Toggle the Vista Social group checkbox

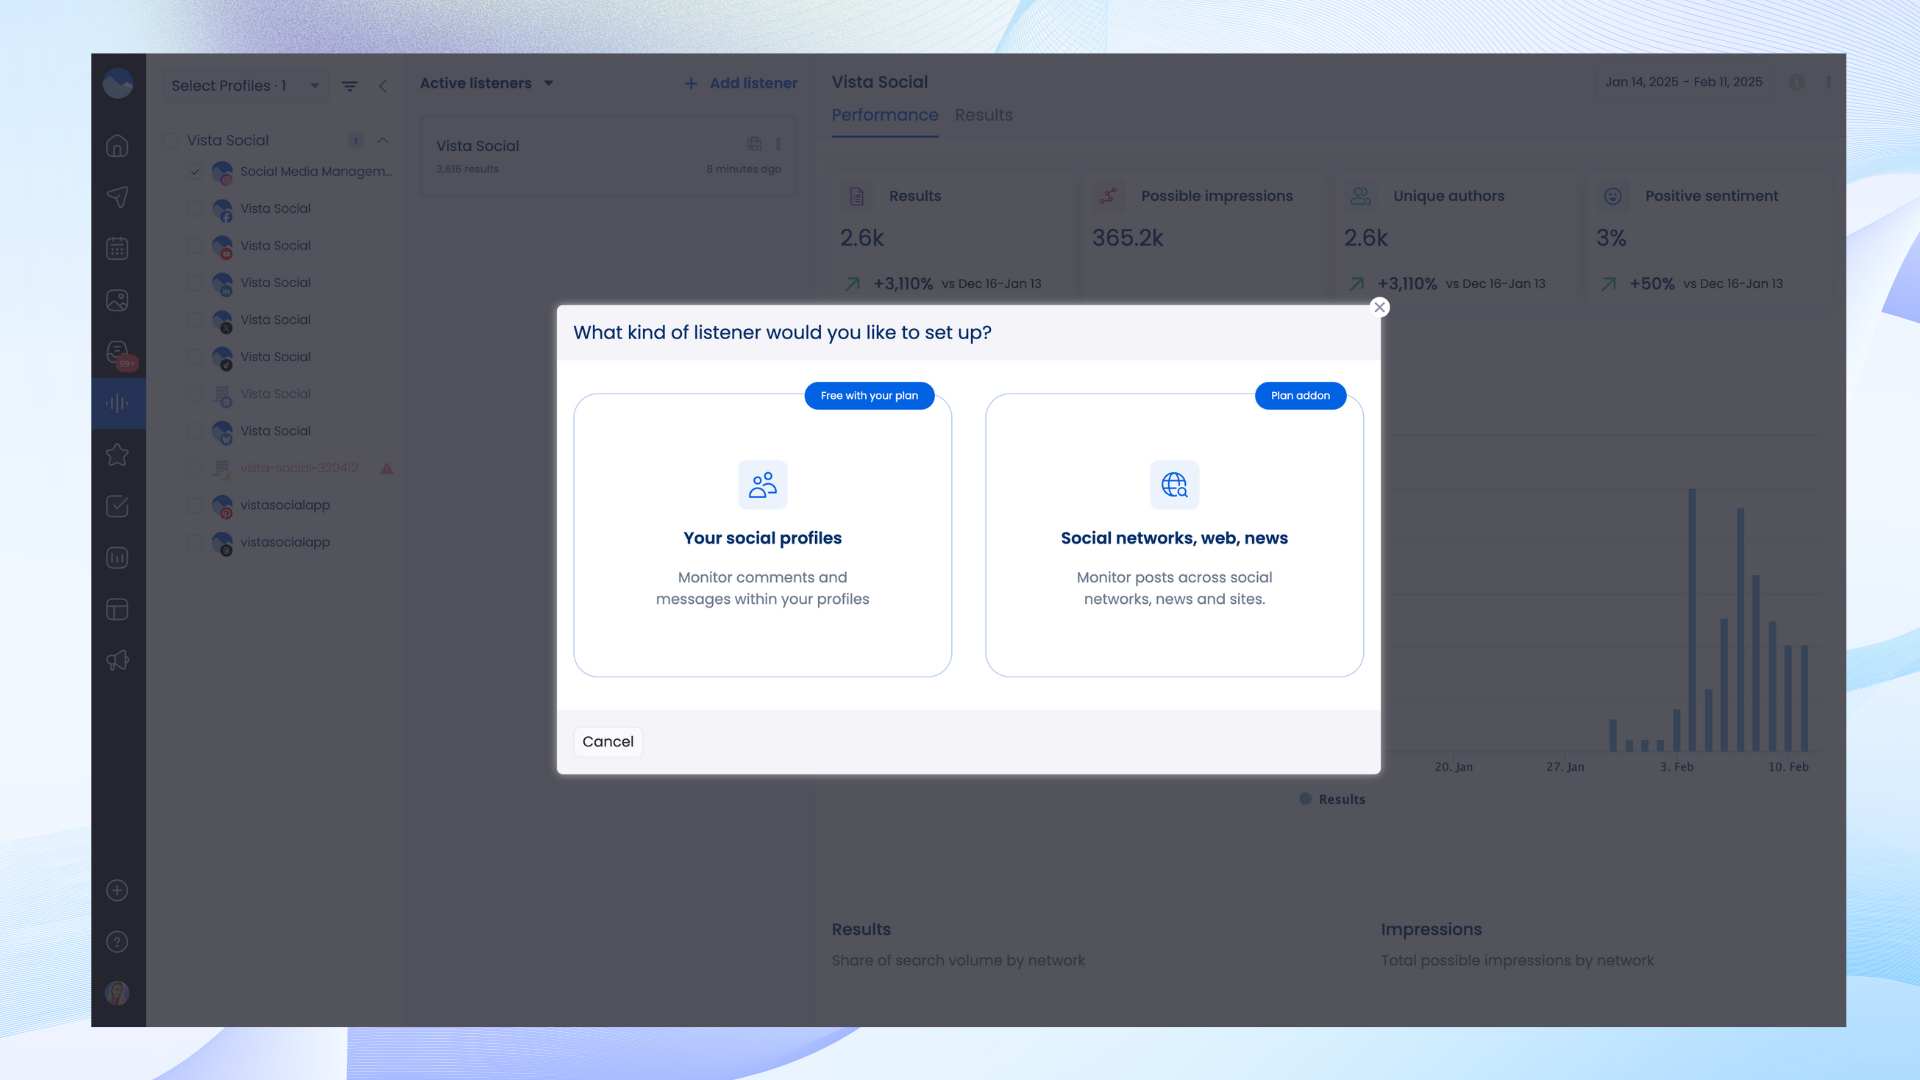coord(171,141)
